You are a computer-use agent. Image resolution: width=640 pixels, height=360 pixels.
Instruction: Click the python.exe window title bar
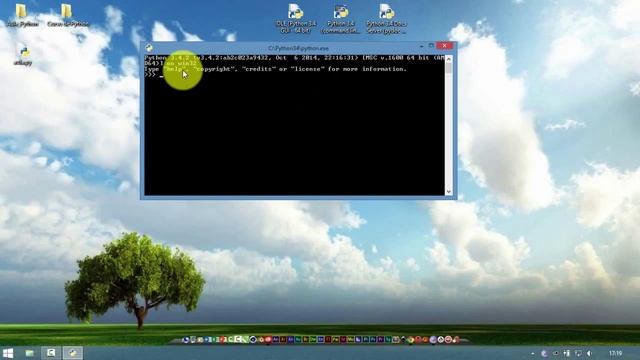298,48
